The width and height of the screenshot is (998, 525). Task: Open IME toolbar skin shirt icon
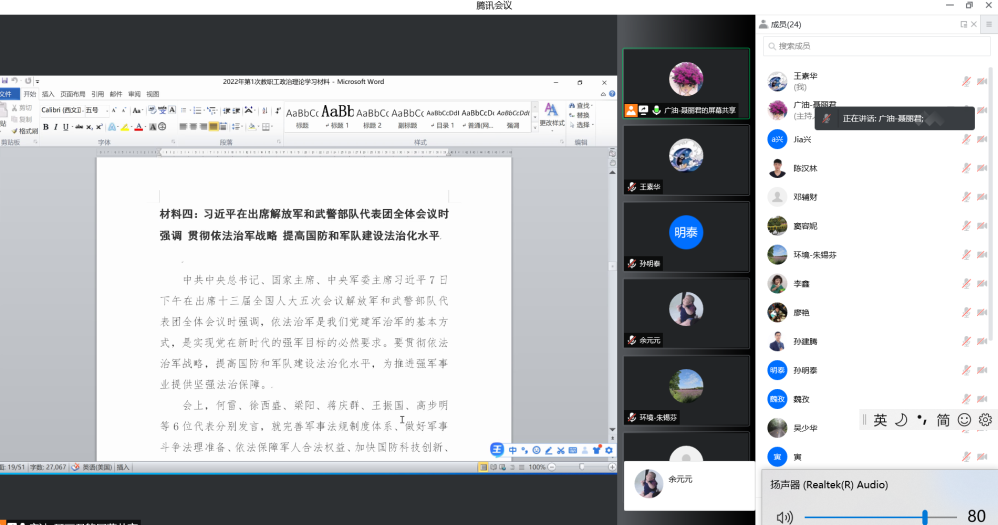tap(596, 450)
